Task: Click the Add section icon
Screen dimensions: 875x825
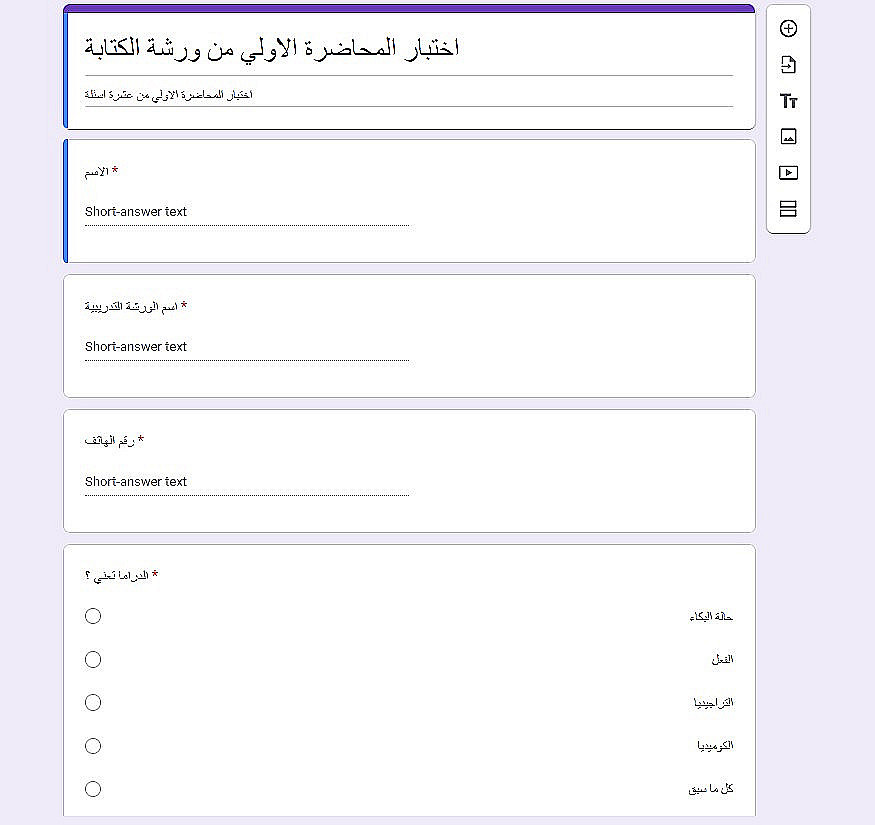Action: click(x=788, y=209)
